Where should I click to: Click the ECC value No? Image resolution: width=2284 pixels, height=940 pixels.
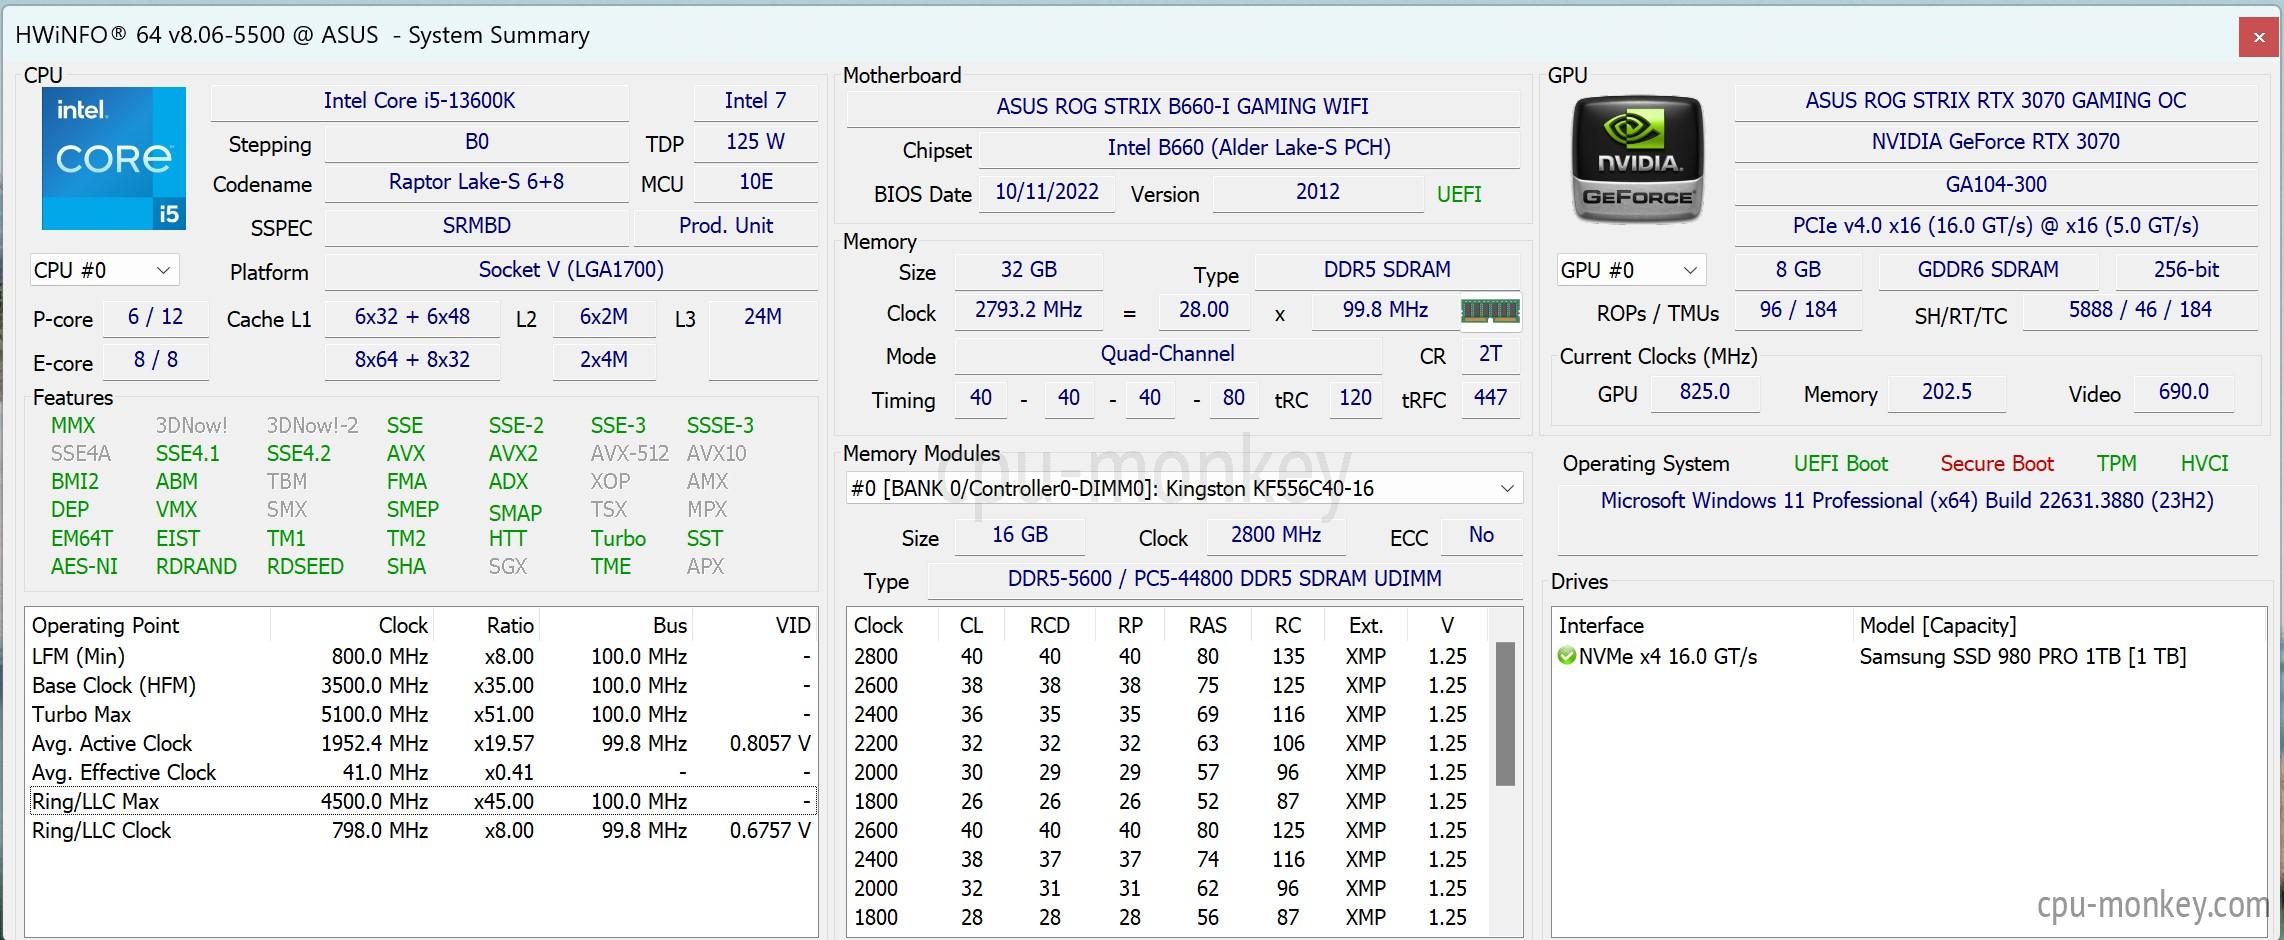tap(1481, 535)
